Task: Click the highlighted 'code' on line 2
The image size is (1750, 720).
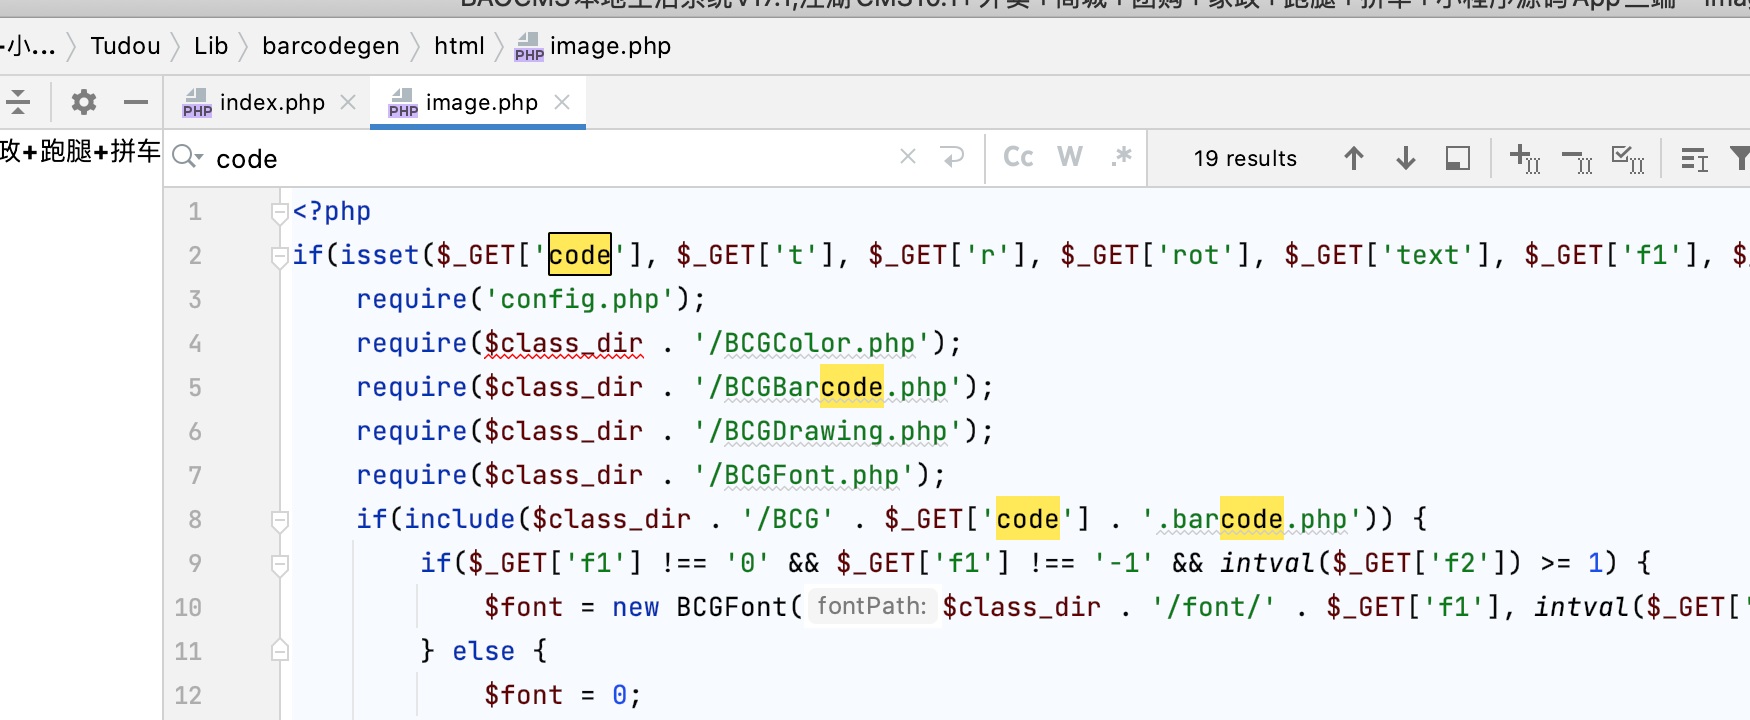Action: 580,255
